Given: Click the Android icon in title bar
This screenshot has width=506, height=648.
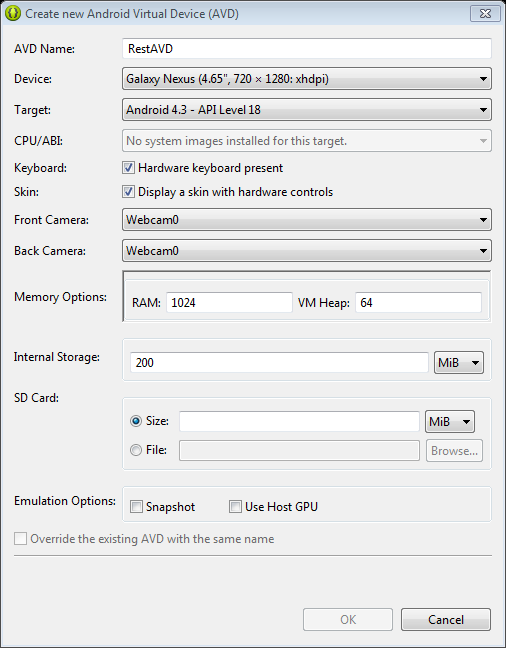Looking at the screenshot, I should 13,14.
